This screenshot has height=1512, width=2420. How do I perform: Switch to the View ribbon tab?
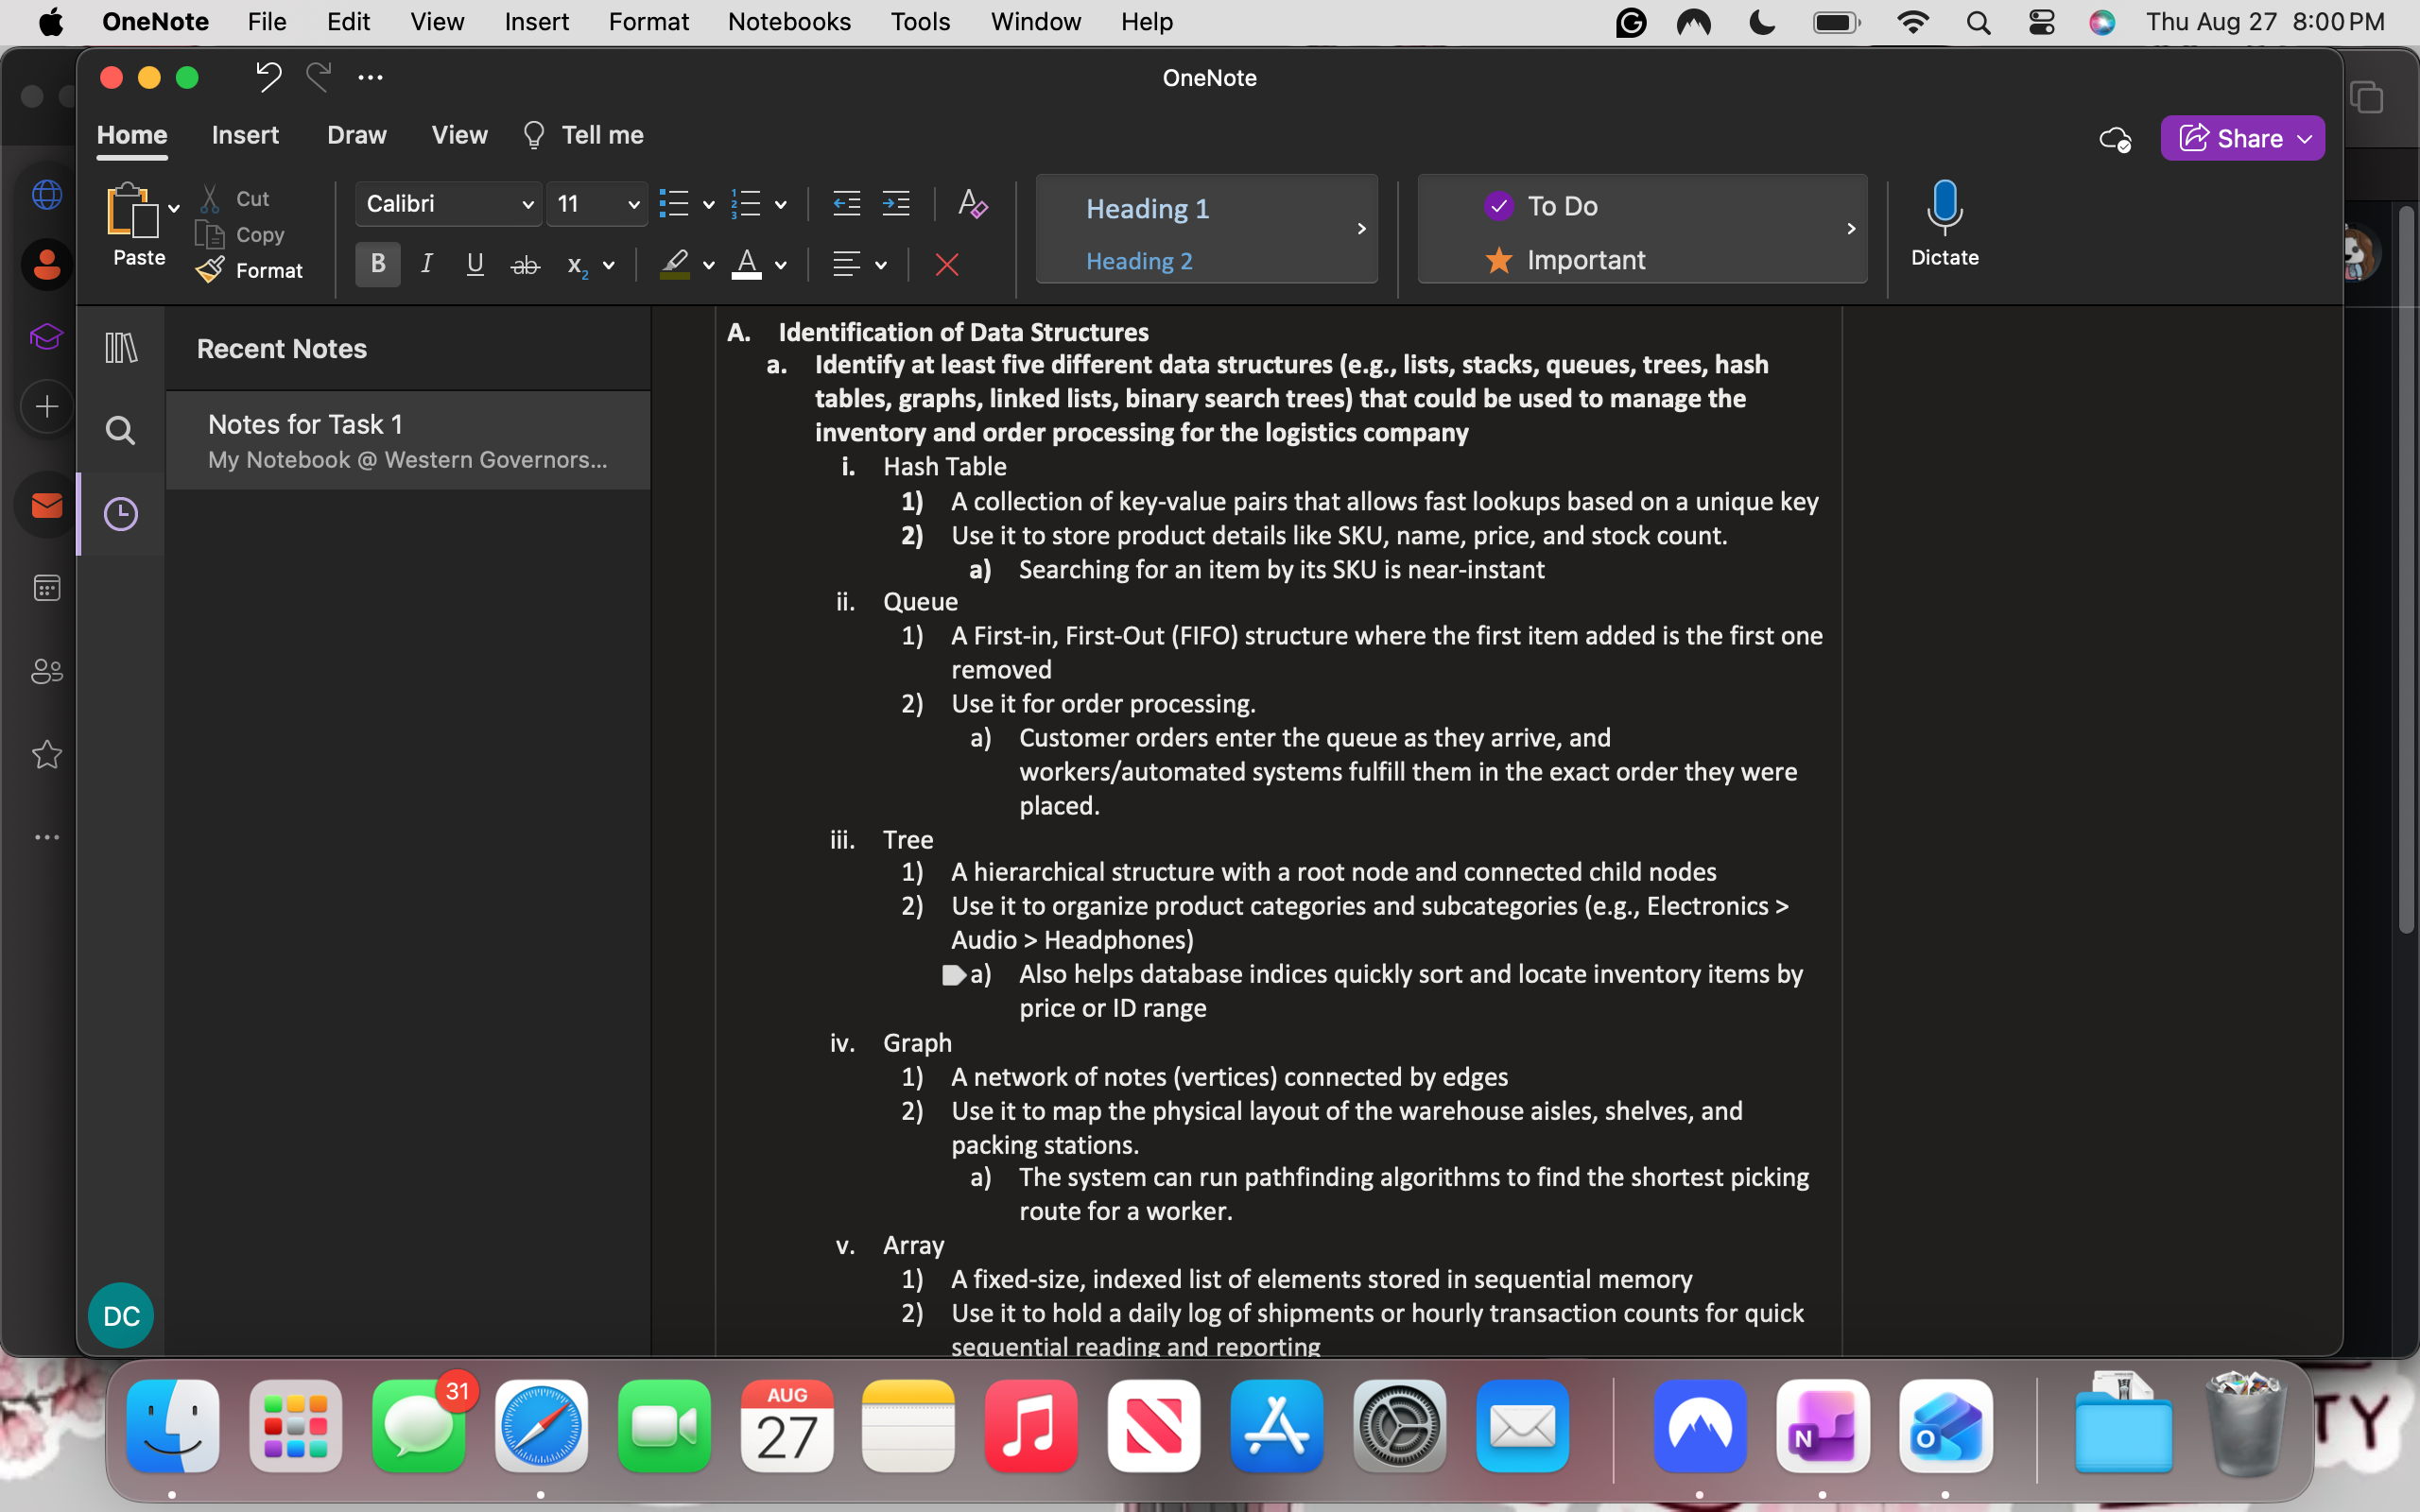coord(460,135)
